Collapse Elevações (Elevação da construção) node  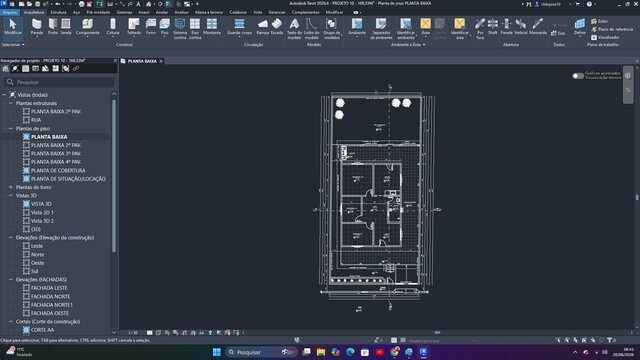tap(11, 238)
